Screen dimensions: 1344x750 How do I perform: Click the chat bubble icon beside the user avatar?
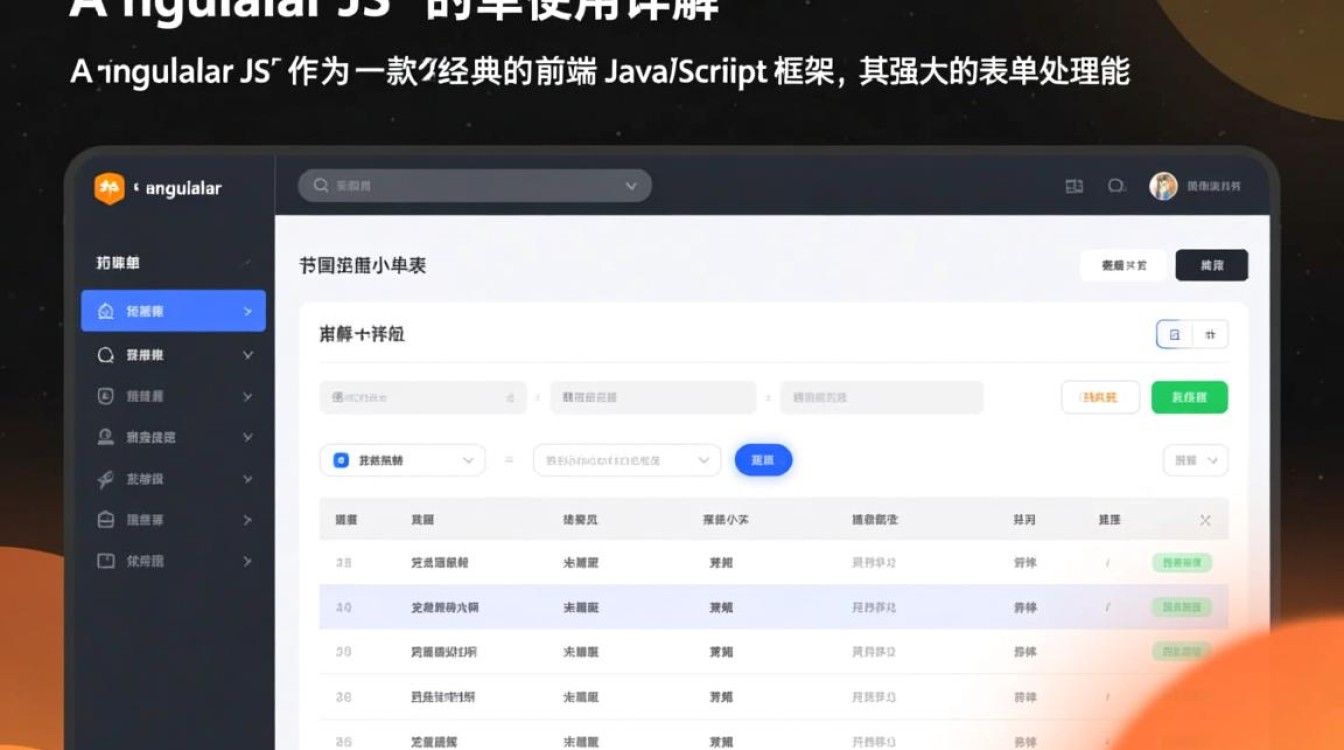click(x=1116, y=186)
